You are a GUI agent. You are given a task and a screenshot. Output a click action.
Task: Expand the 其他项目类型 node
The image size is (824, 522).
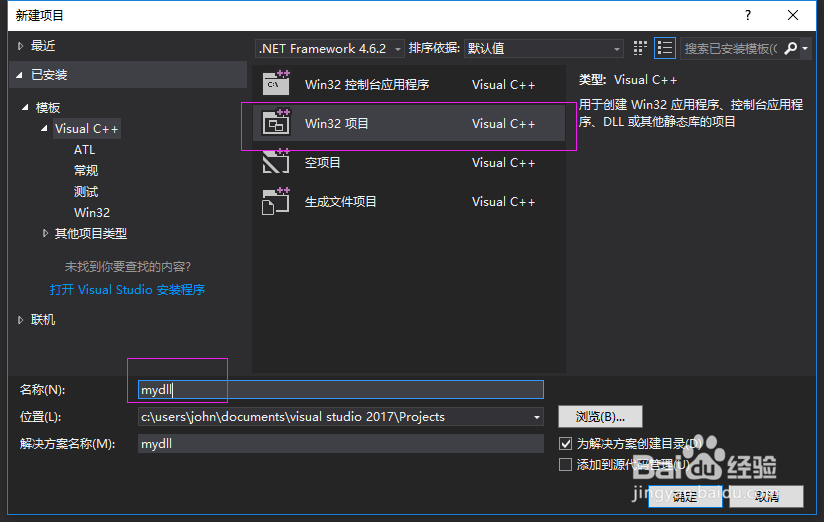point(45,233)
